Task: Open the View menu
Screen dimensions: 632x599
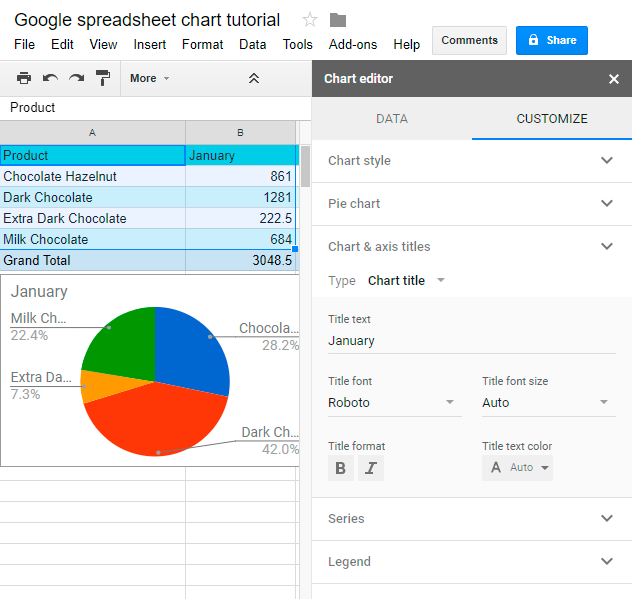Action: click(103, 44)
